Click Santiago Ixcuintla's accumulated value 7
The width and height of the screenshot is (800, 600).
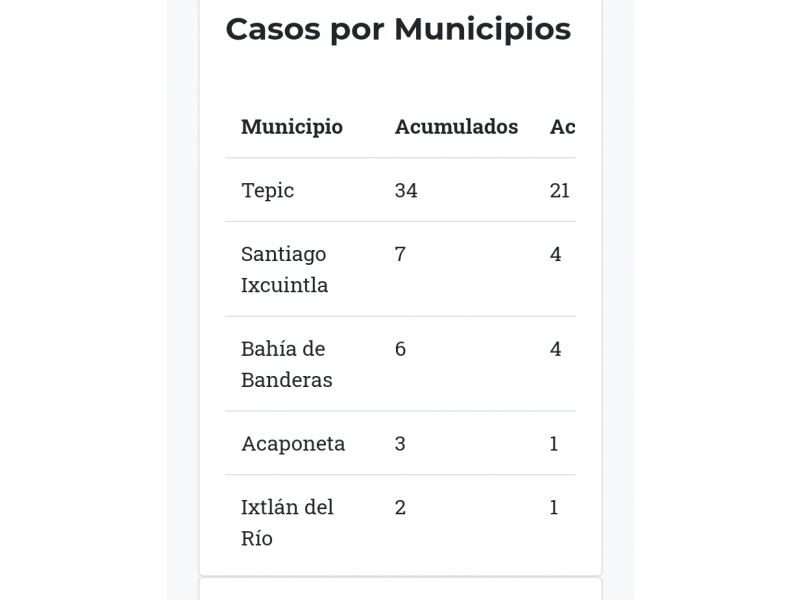(400, 254)
